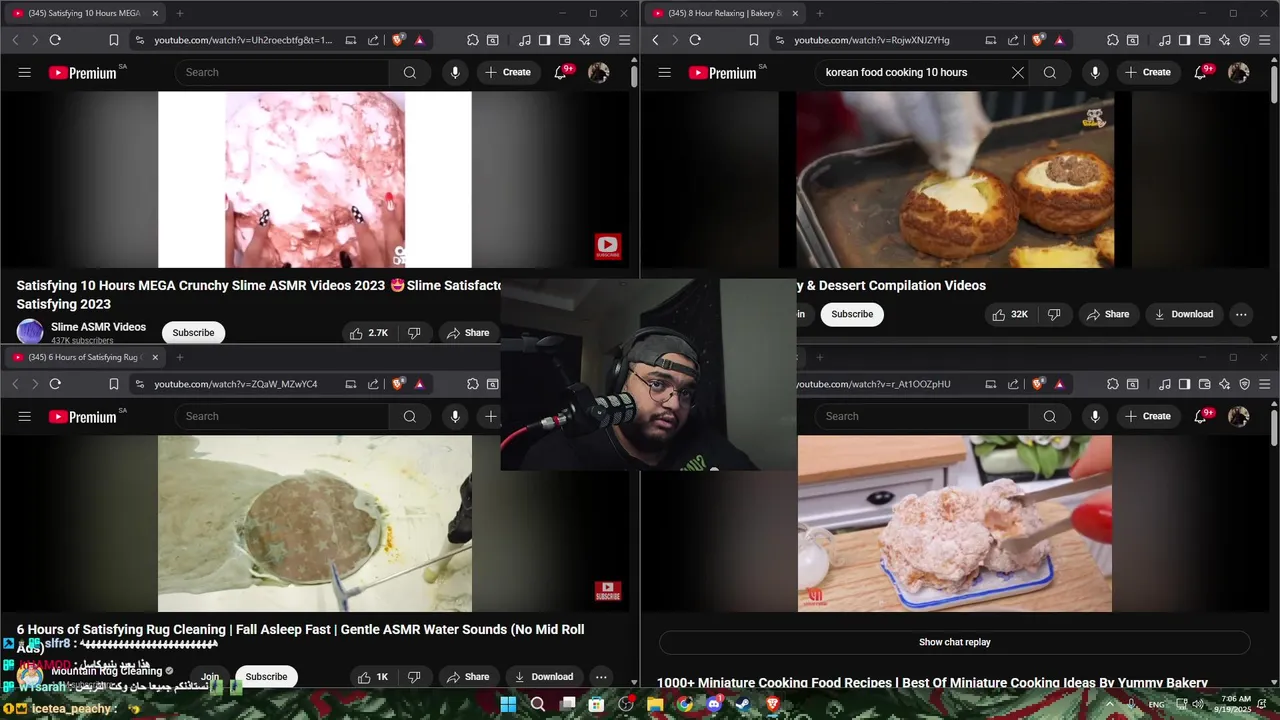Open Brave main menu in the bakery video window
Viewport: 1280px width, 720px height.
point(1265,40)
